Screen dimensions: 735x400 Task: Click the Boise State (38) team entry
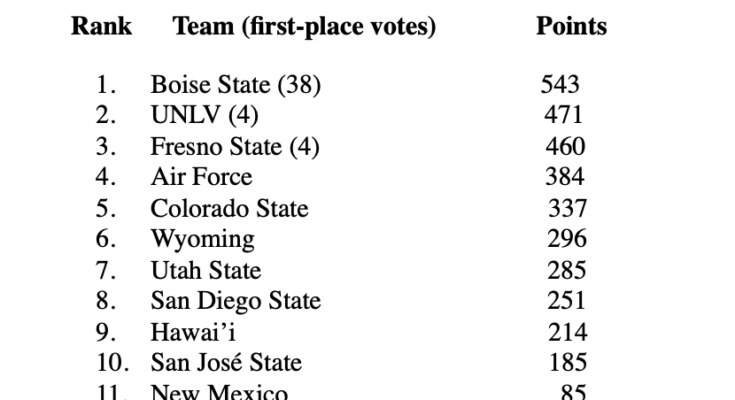coord(235,85)
